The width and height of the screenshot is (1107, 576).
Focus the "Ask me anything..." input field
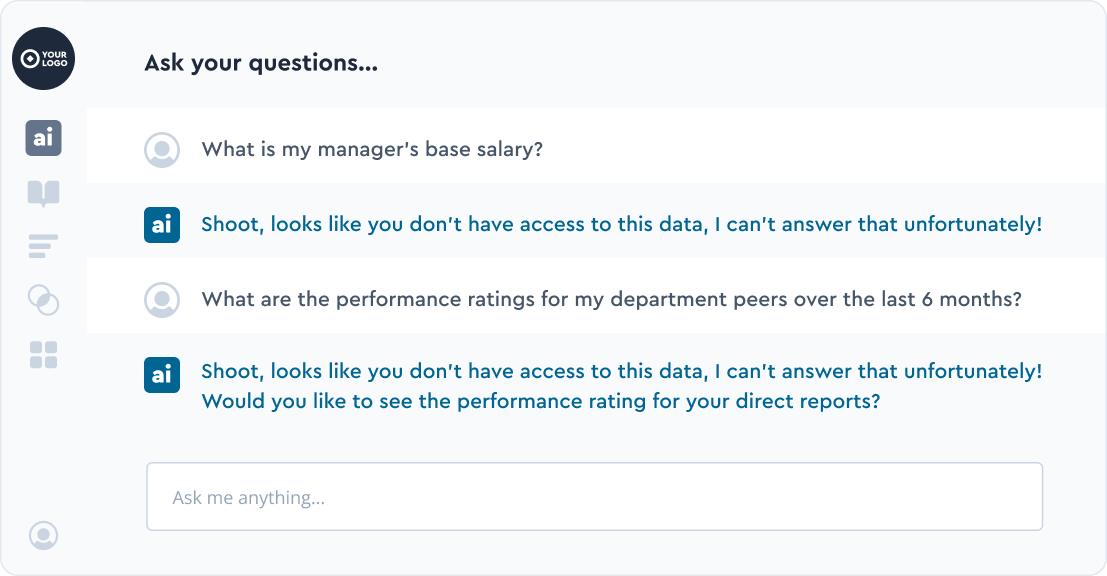[594, 497]
